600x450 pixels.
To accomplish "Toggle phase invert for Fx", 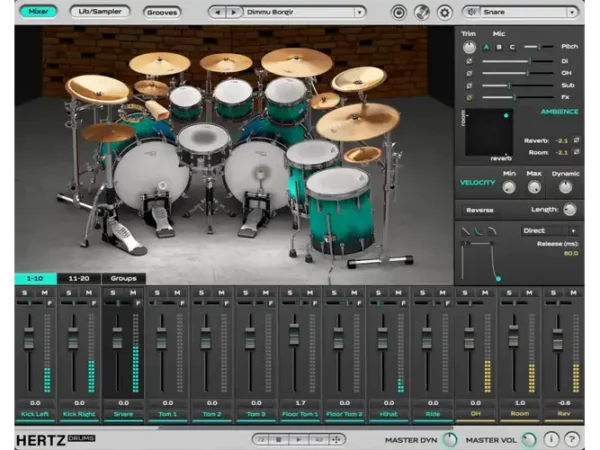I will [469, 98].
